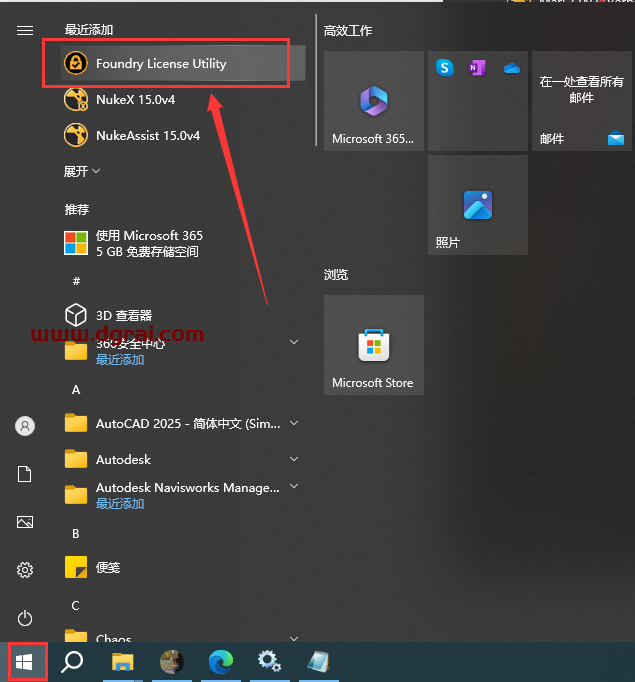Viewport: 635px width, 682px height.
Task: Open the 照片 photos tile
Action: [478, 205]
